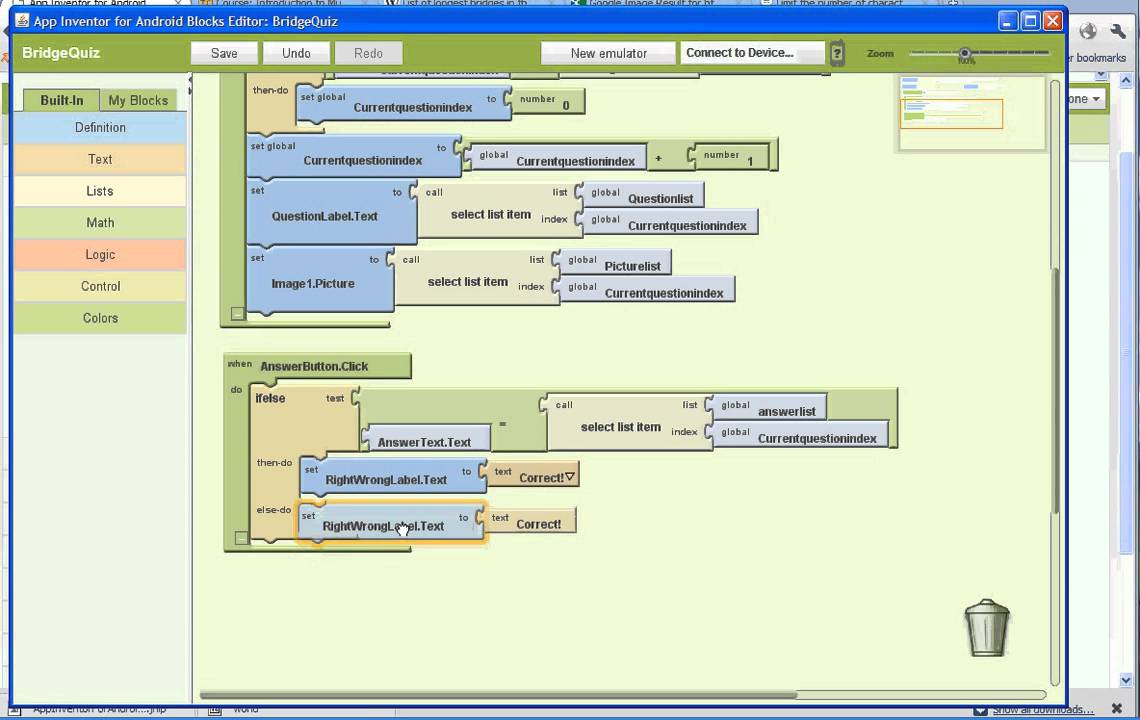Screen dimensions: 1140x720
Task: Select the AnswerText.Text block
Action: (x=426, y=441)
